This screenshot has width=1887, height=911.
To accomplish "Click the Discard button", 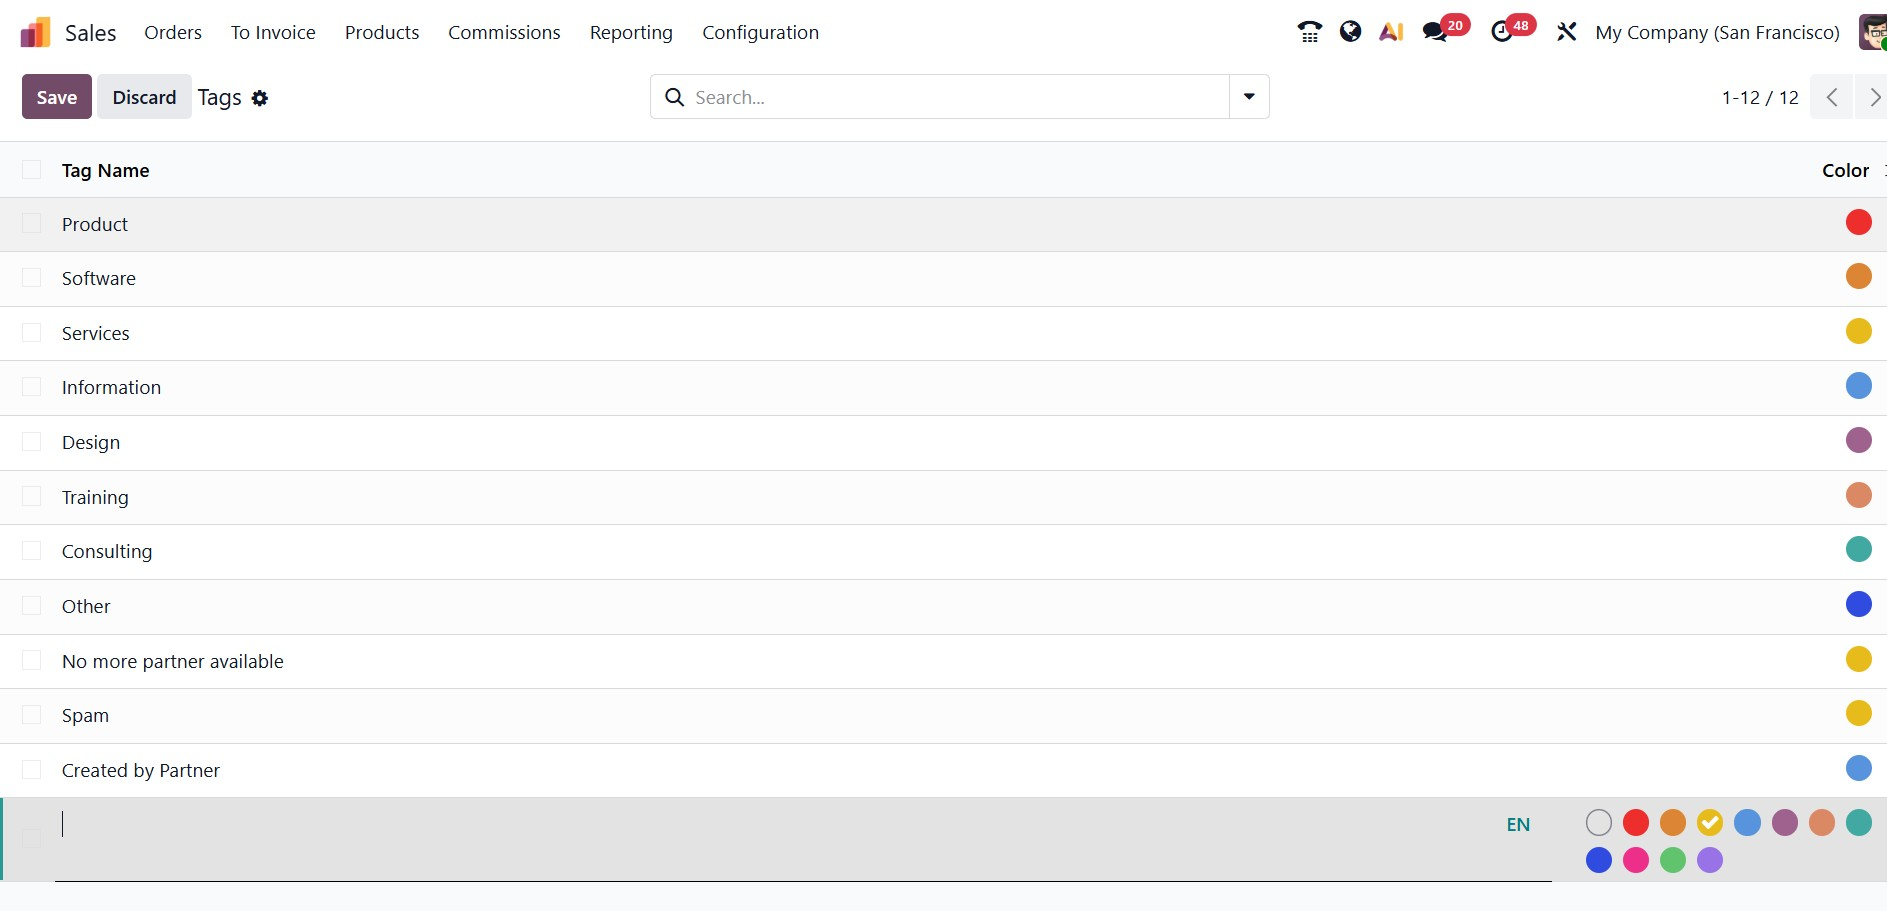I will click(x=144, y=97).
